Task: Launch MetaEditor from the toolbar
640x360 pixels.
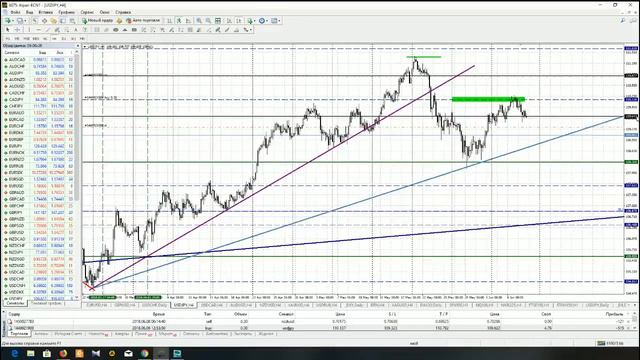Action: [x=119, y=20]
